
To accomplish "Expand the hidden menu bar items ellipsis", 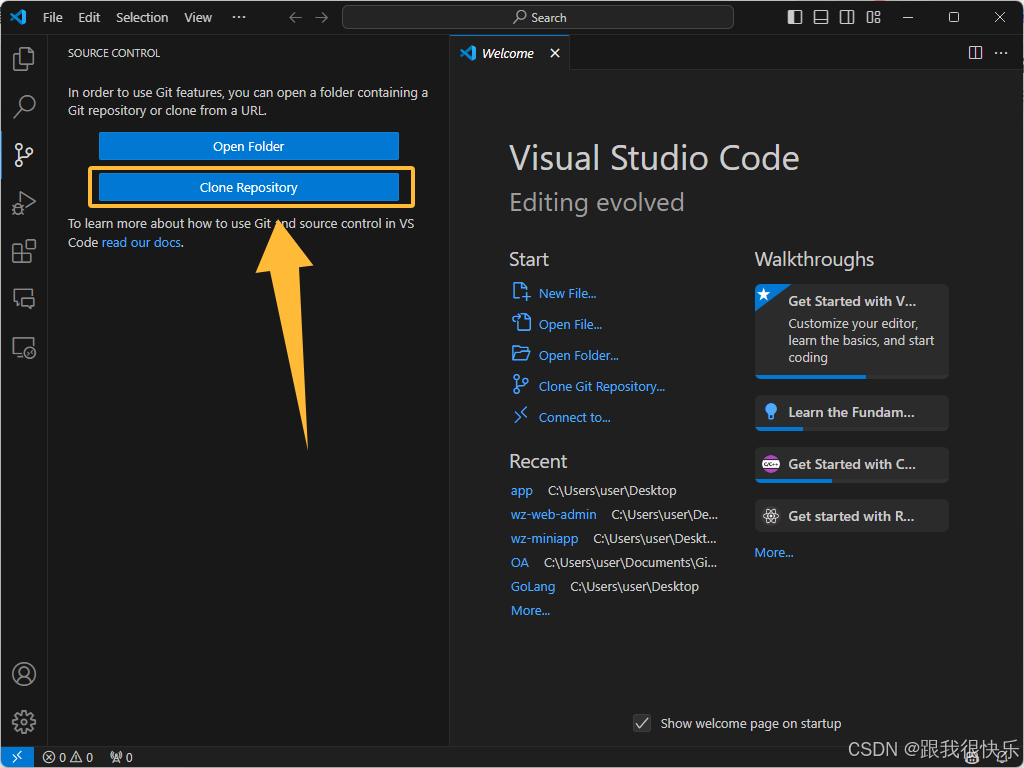I will coord(239,17).
